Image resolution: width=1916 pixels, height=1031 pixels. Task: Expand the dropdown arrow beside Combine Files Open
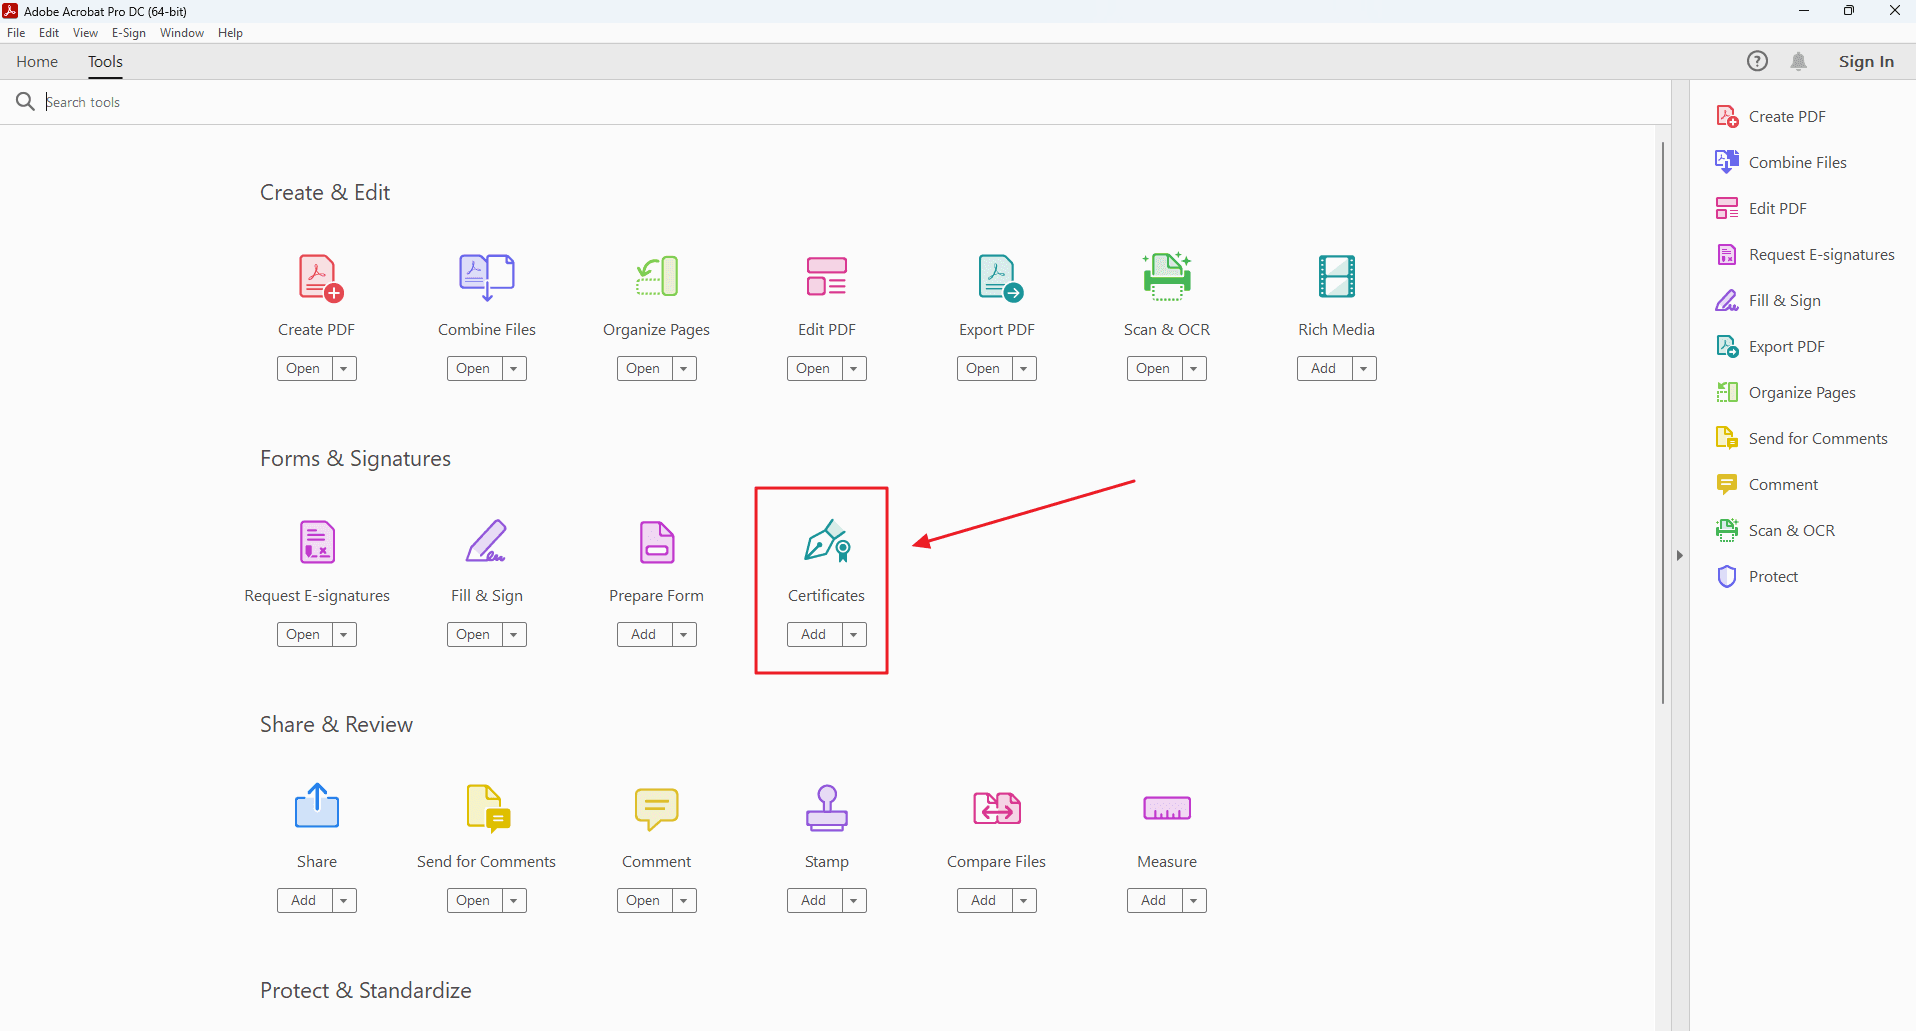tap(514, 369)
